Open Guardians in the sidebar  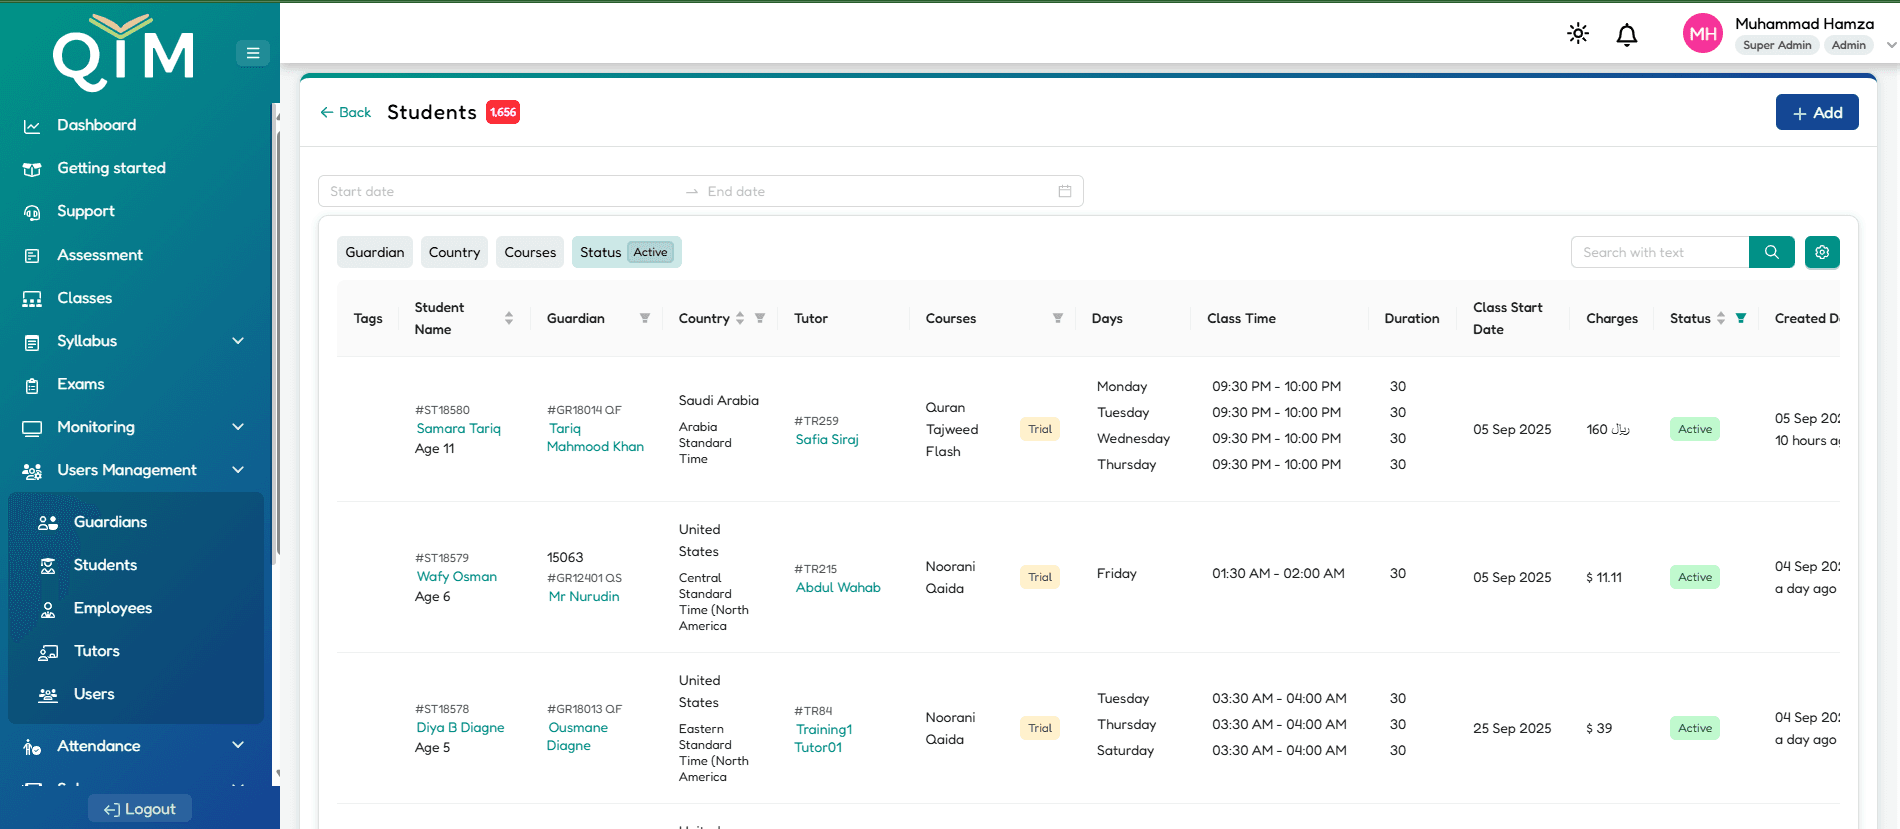tap(110, 522)
